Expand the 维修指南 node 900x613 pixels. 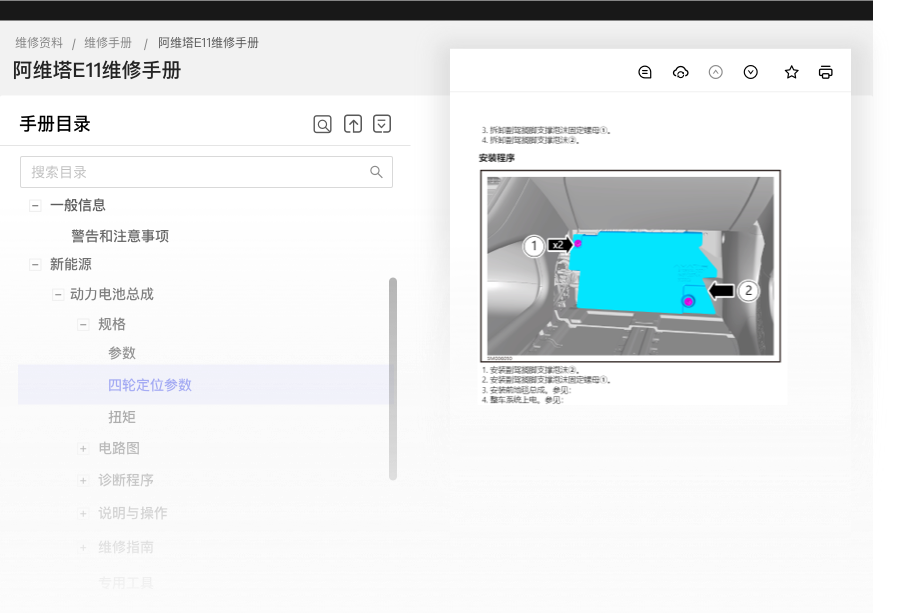coord(83,548)
